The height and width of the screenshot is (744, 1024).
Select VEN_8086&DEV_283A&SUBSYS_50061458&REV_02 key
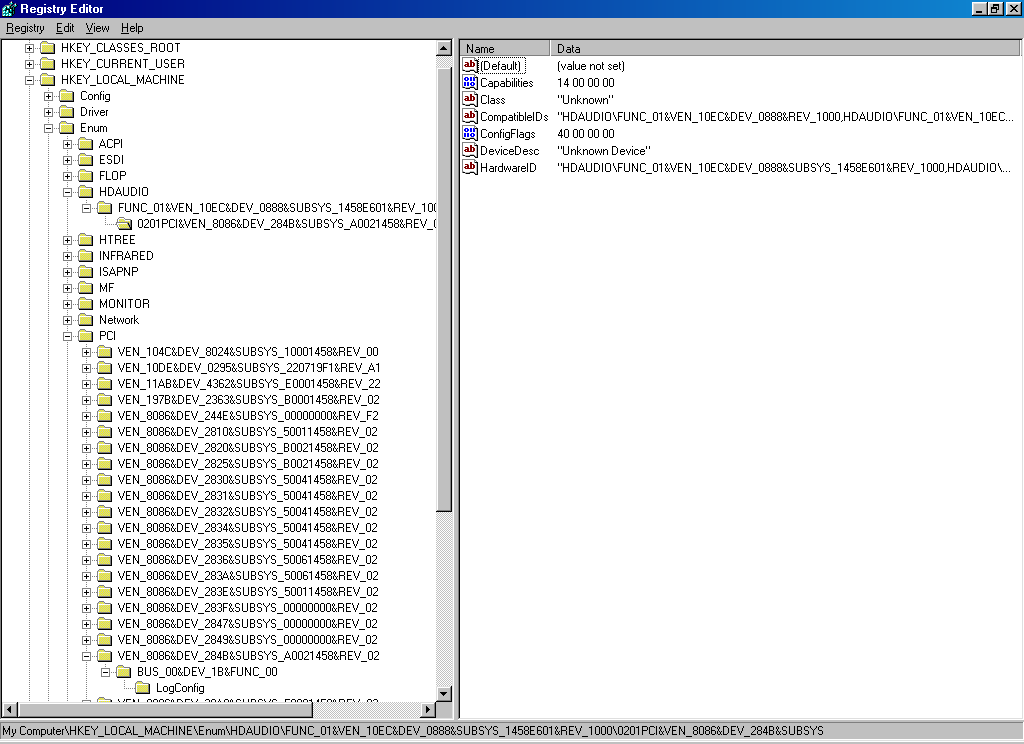click(x=248, y=576)
